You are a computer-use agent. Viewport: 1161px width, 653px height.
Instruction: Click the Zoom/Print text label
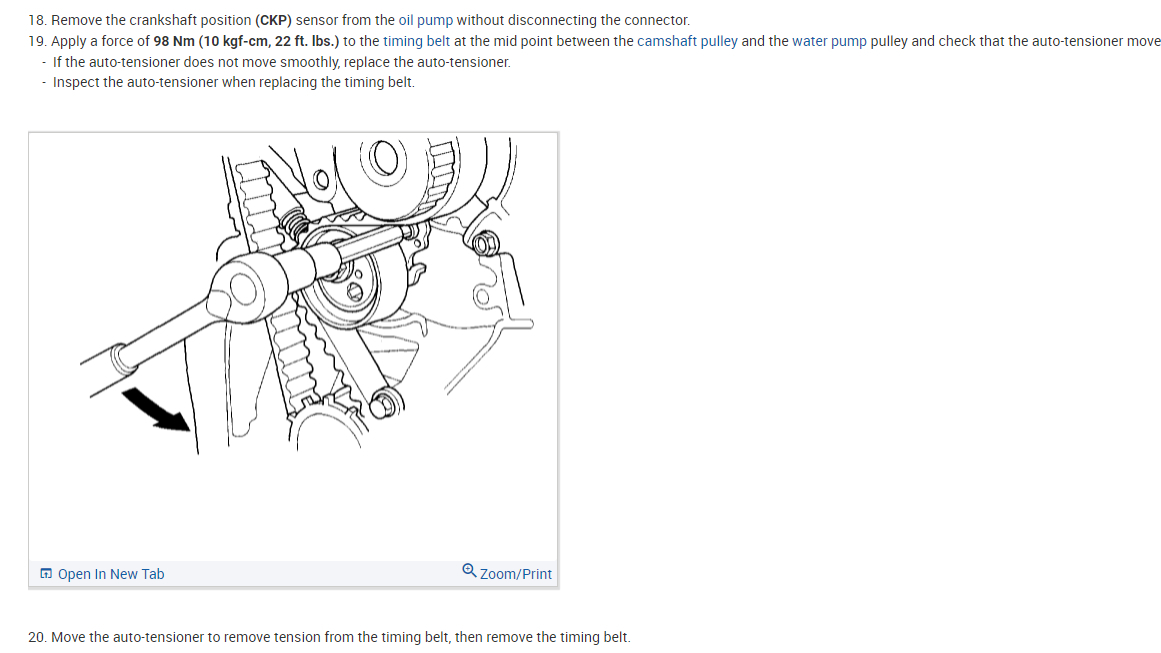pos(515,574)
